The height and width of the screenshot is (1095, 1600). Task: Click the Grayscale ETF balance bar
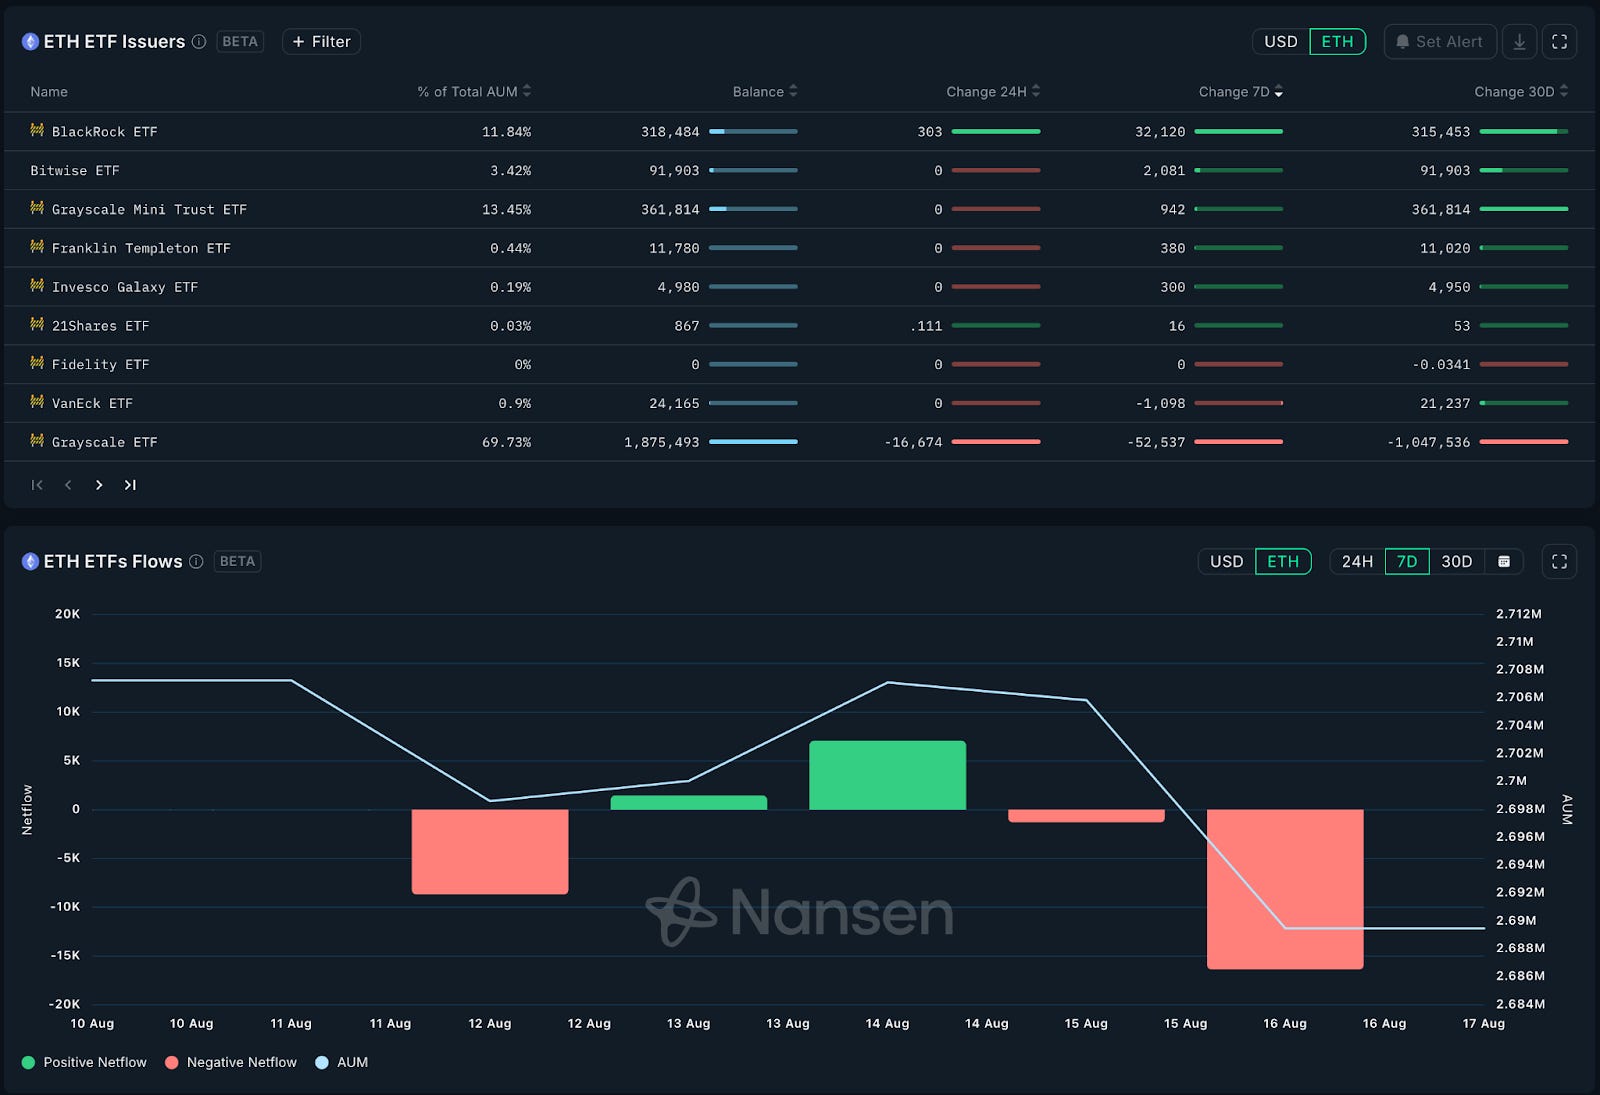click(x=753, y=441)
